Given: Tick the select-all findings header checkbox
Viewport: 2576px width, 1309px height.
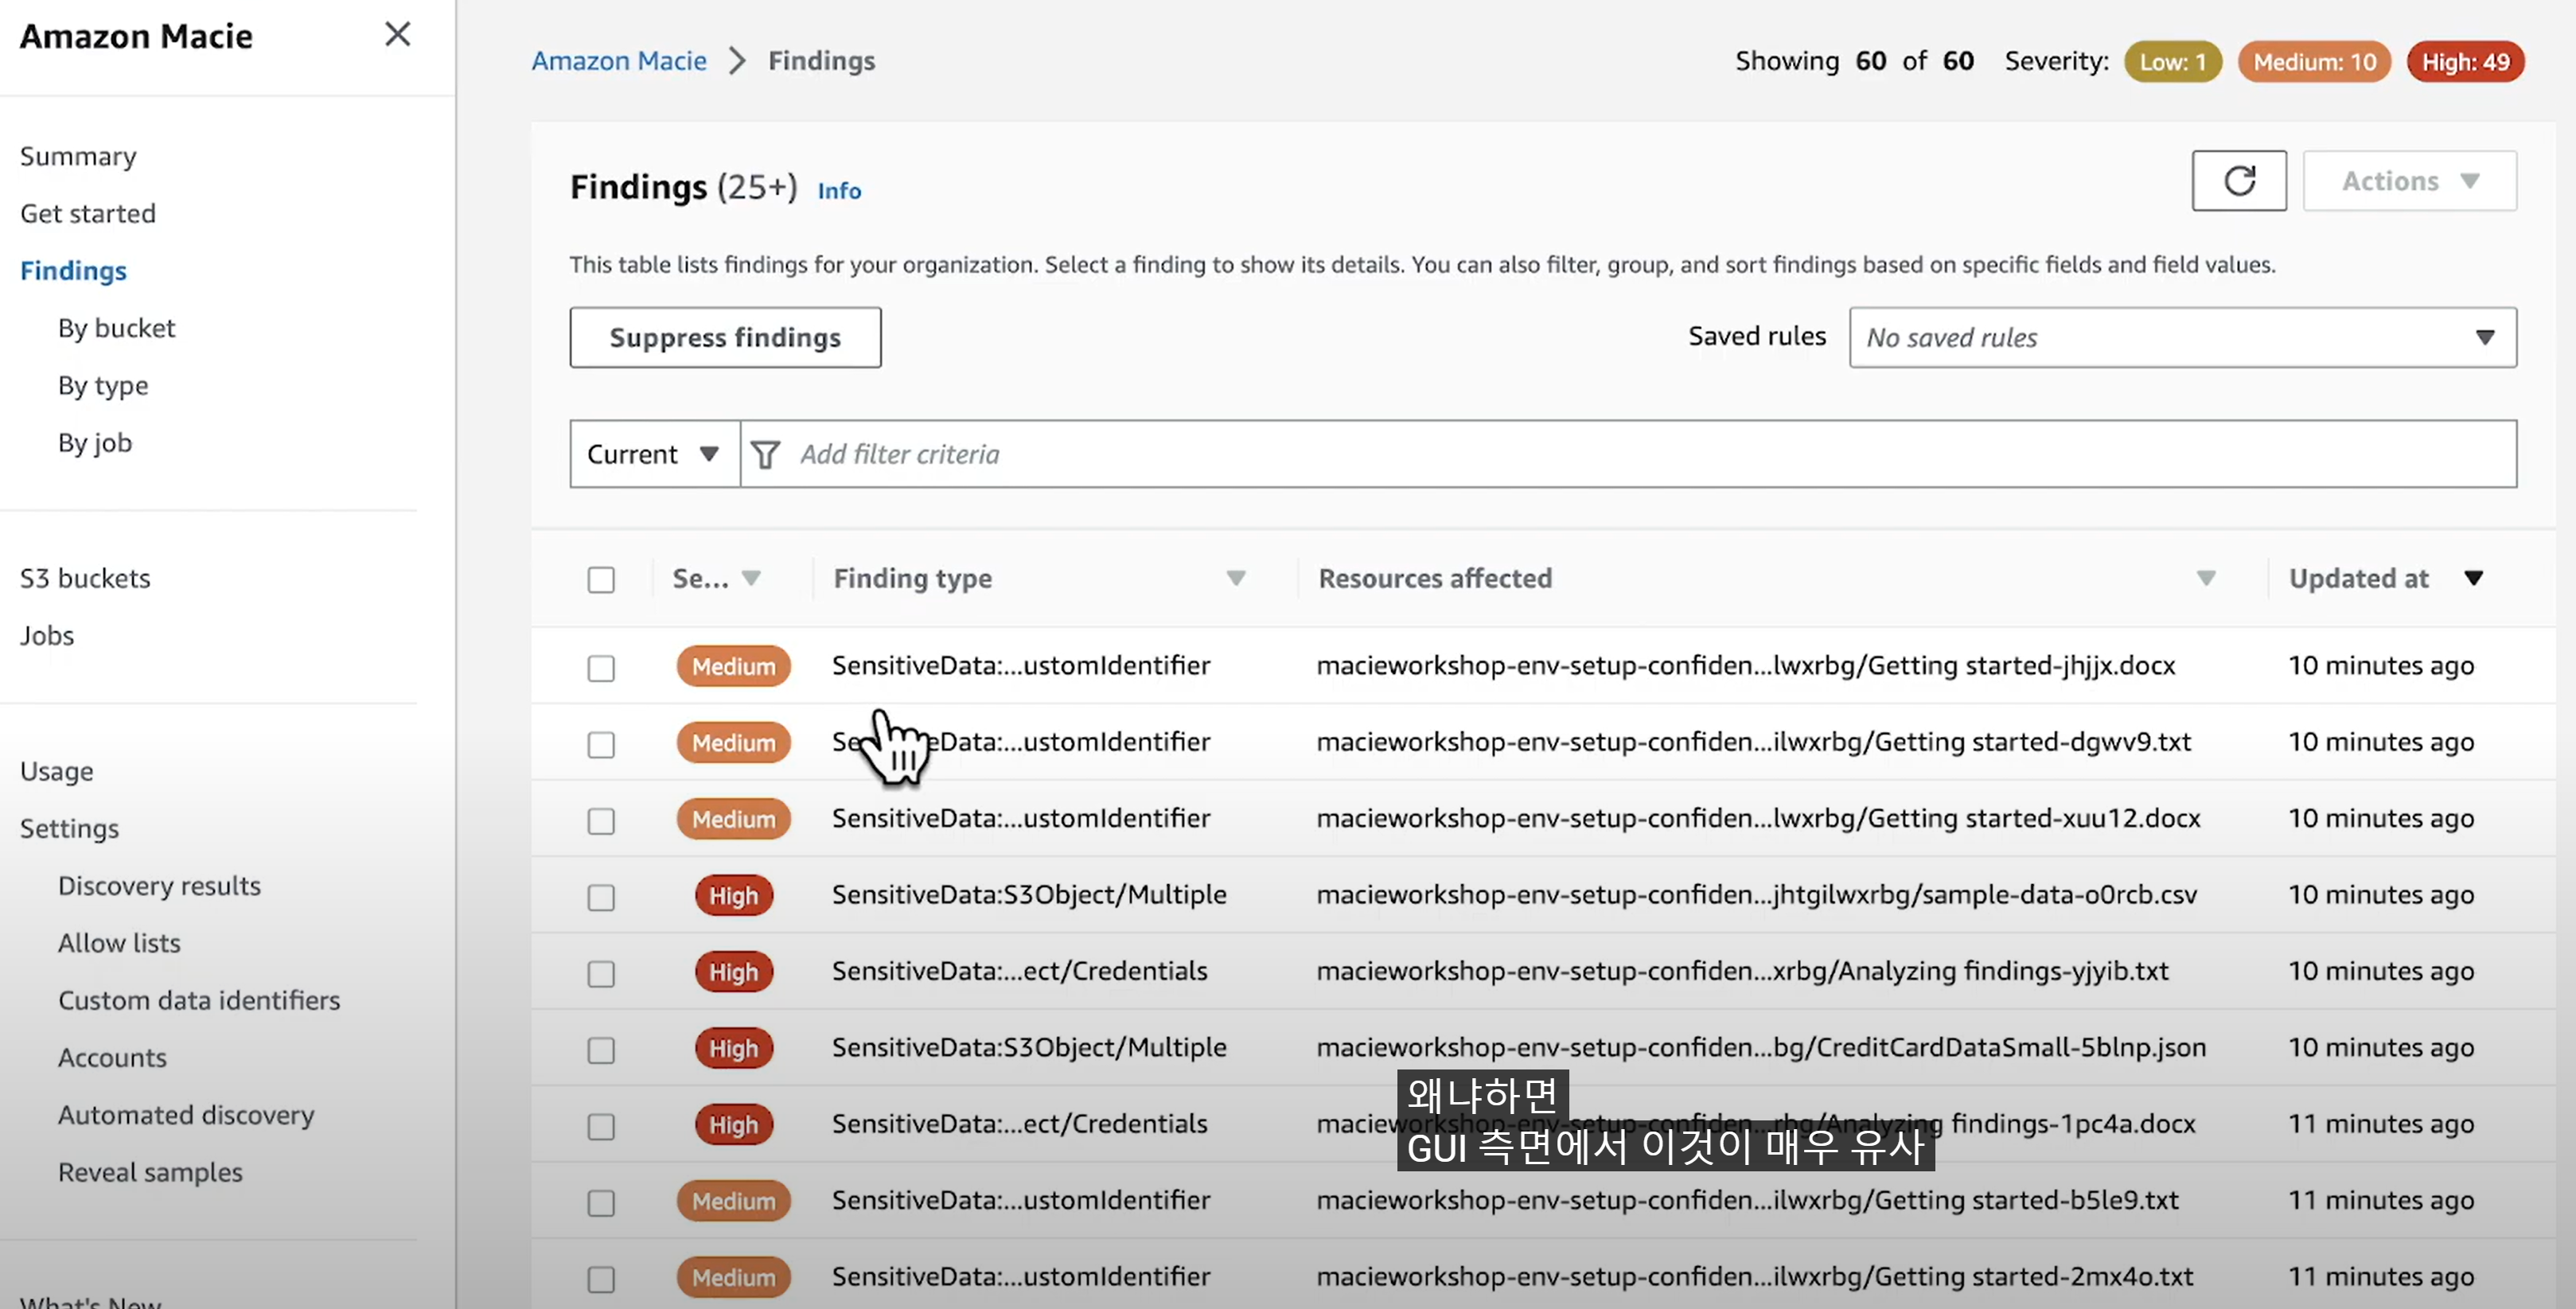Looking at the screenshot, I should pyautogui.click(x=601, y=580).
